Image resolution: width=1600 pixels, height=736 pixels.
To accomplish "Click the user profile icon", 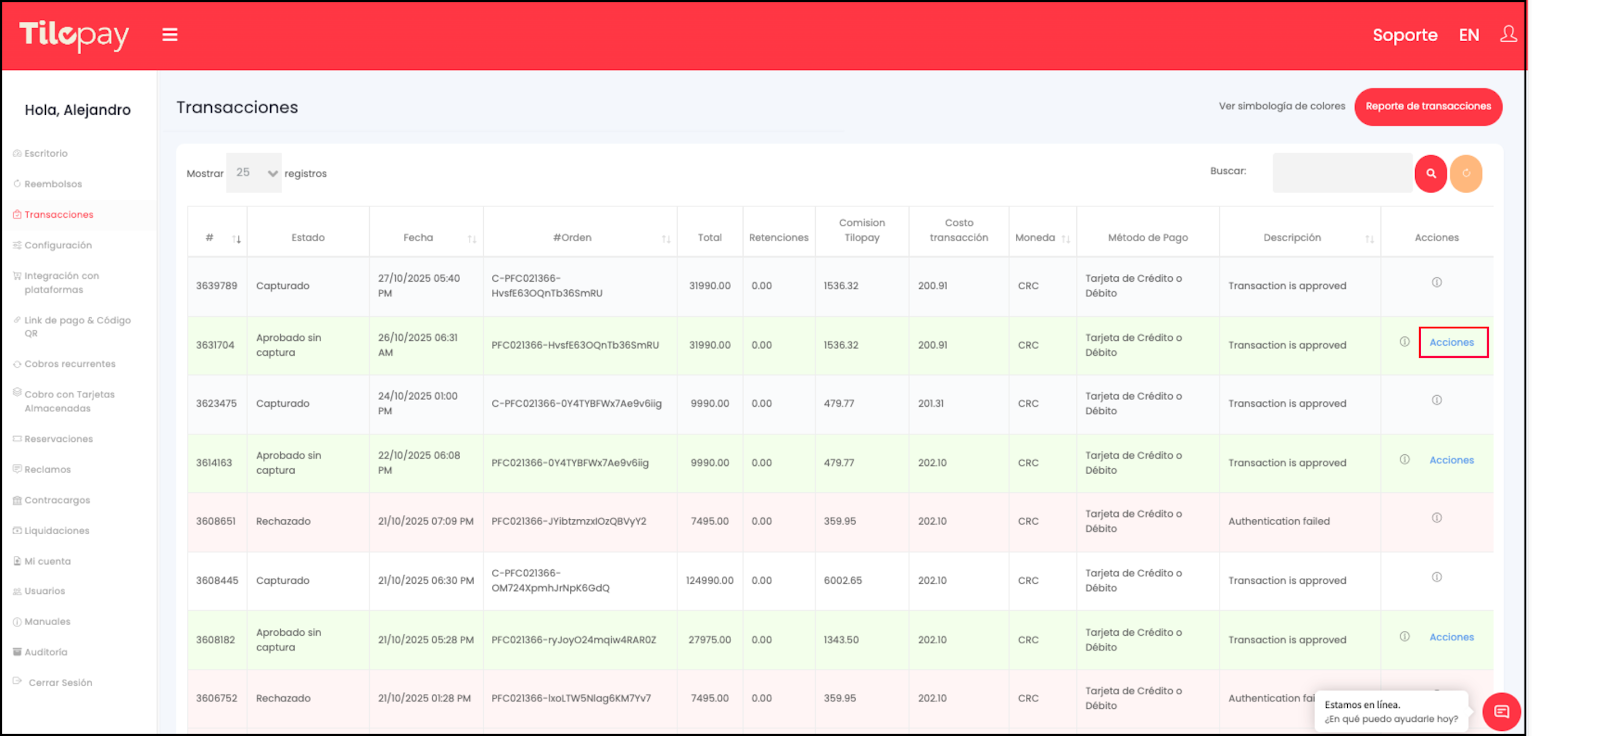I will 1508,35.
